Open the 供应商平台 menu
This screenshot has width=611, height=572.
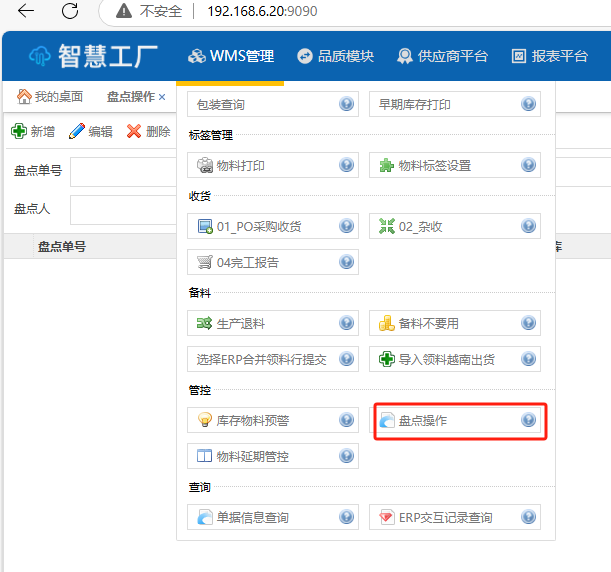(x=442, y=56)
